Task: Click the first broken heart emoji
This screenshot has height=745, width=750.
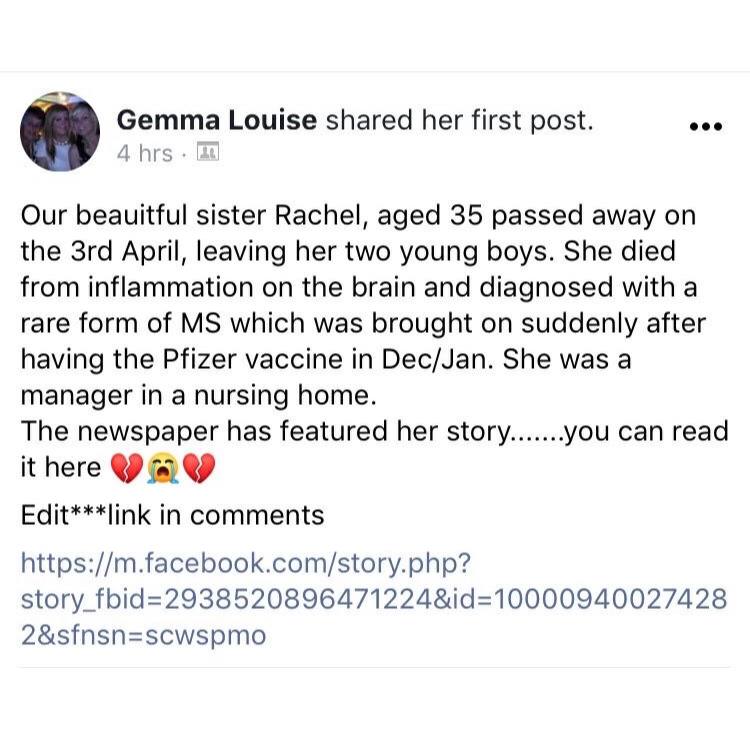Action: [x=127, y=468]
